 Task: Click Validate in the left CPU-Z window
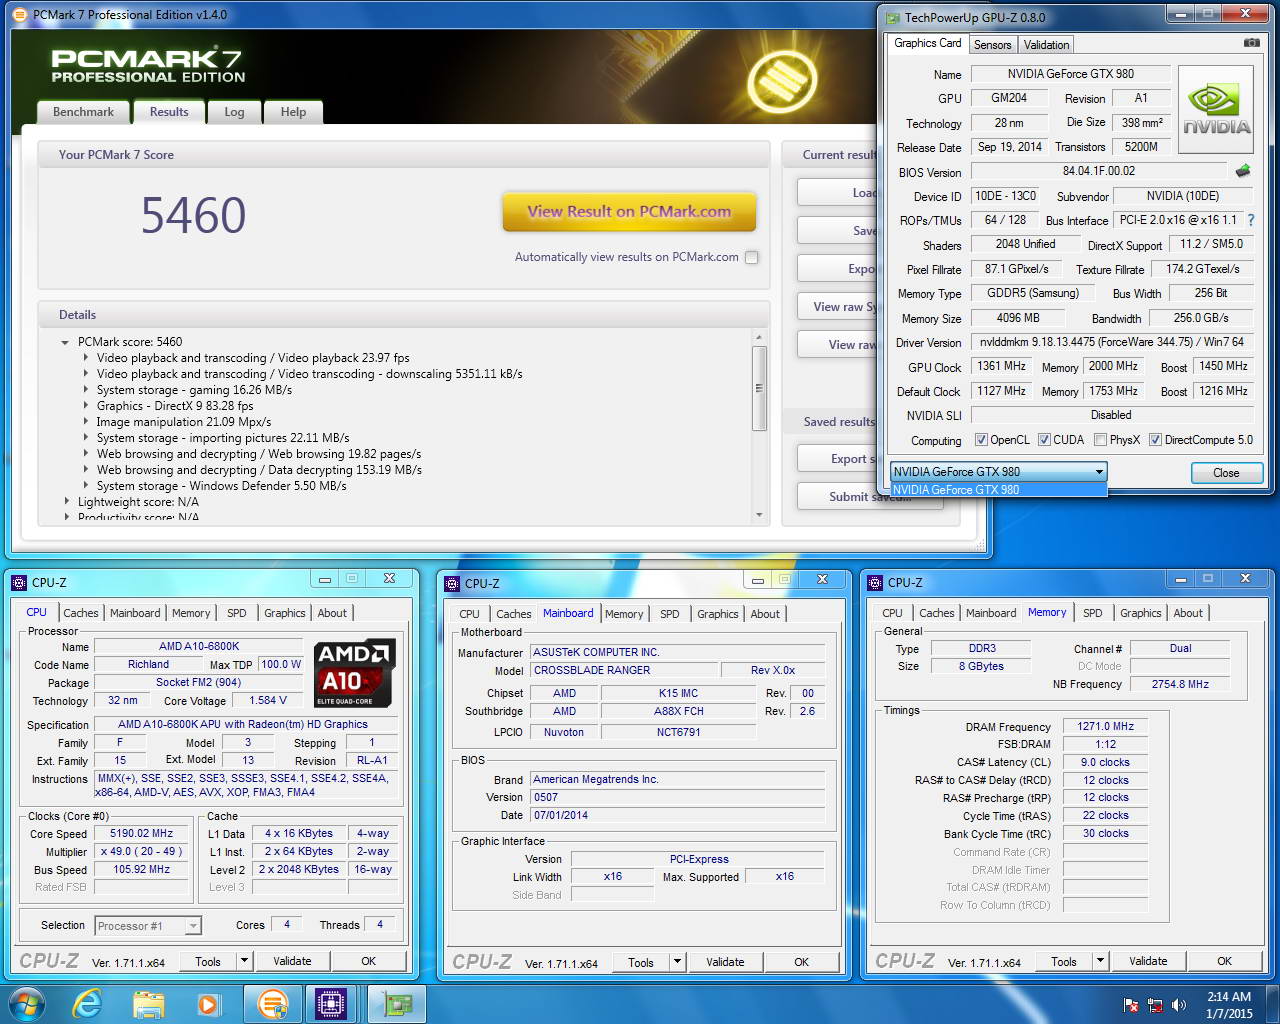tap(292, 961)
